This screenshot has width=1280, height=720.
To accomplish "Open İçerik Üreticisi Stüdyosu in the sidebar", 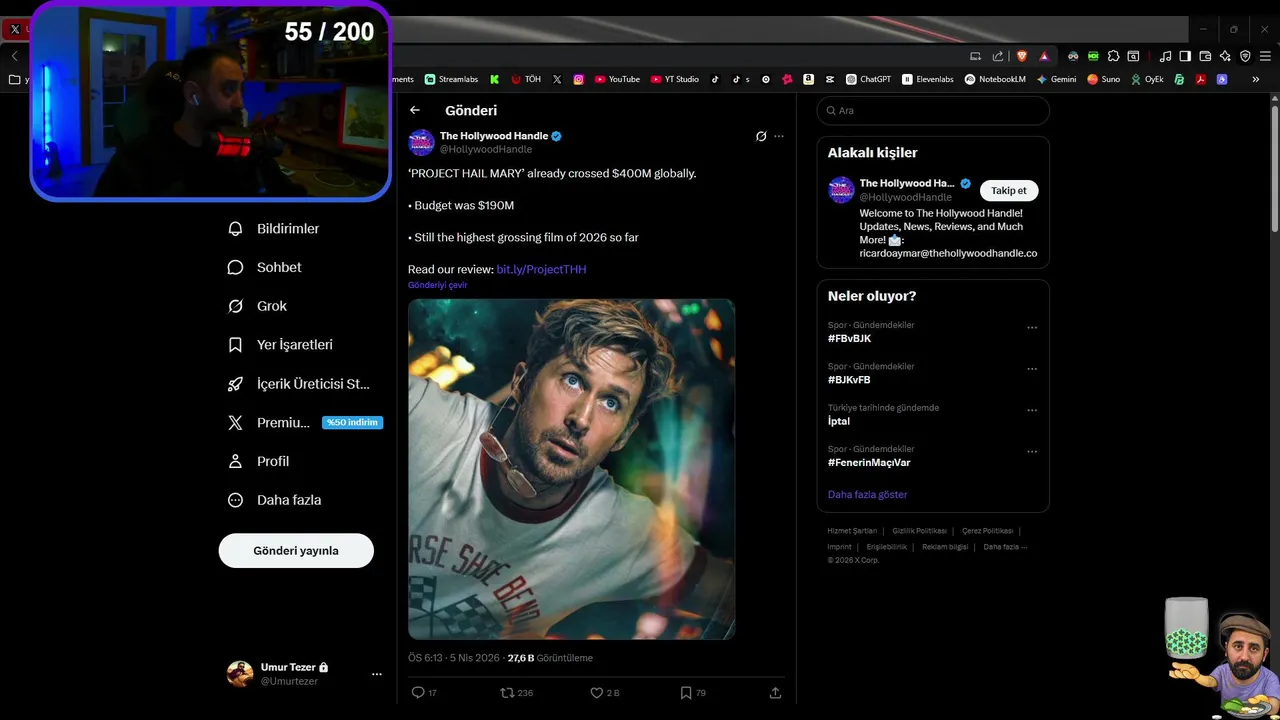I will pyautogui.click(x=300, y=384).
